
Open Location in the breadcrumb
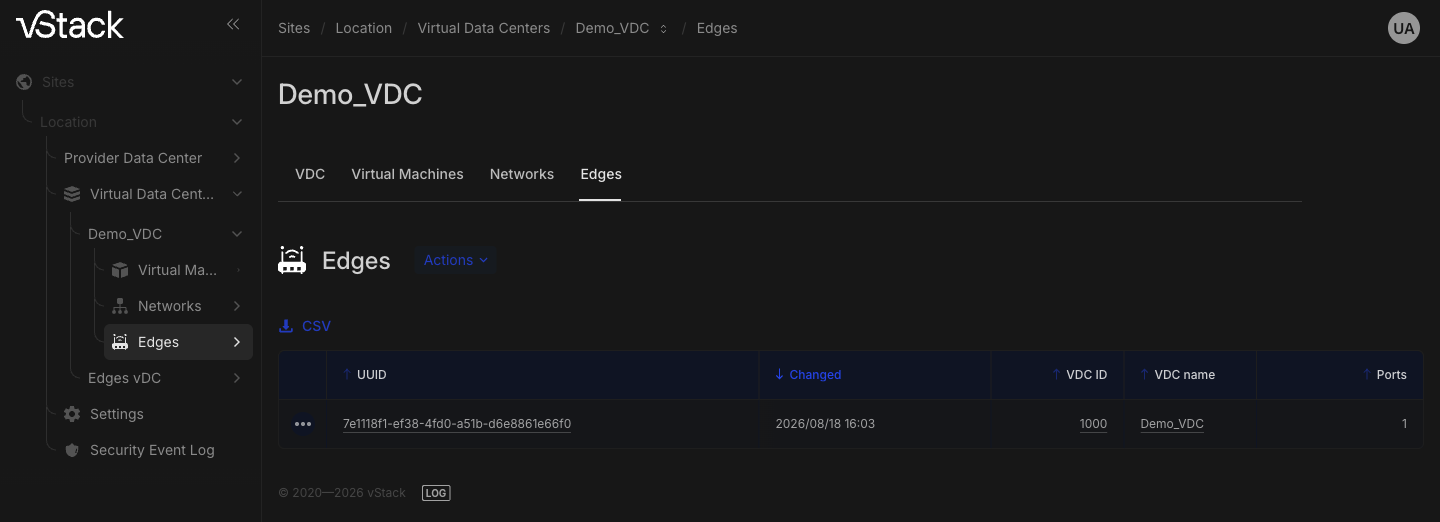pos(364,28)
